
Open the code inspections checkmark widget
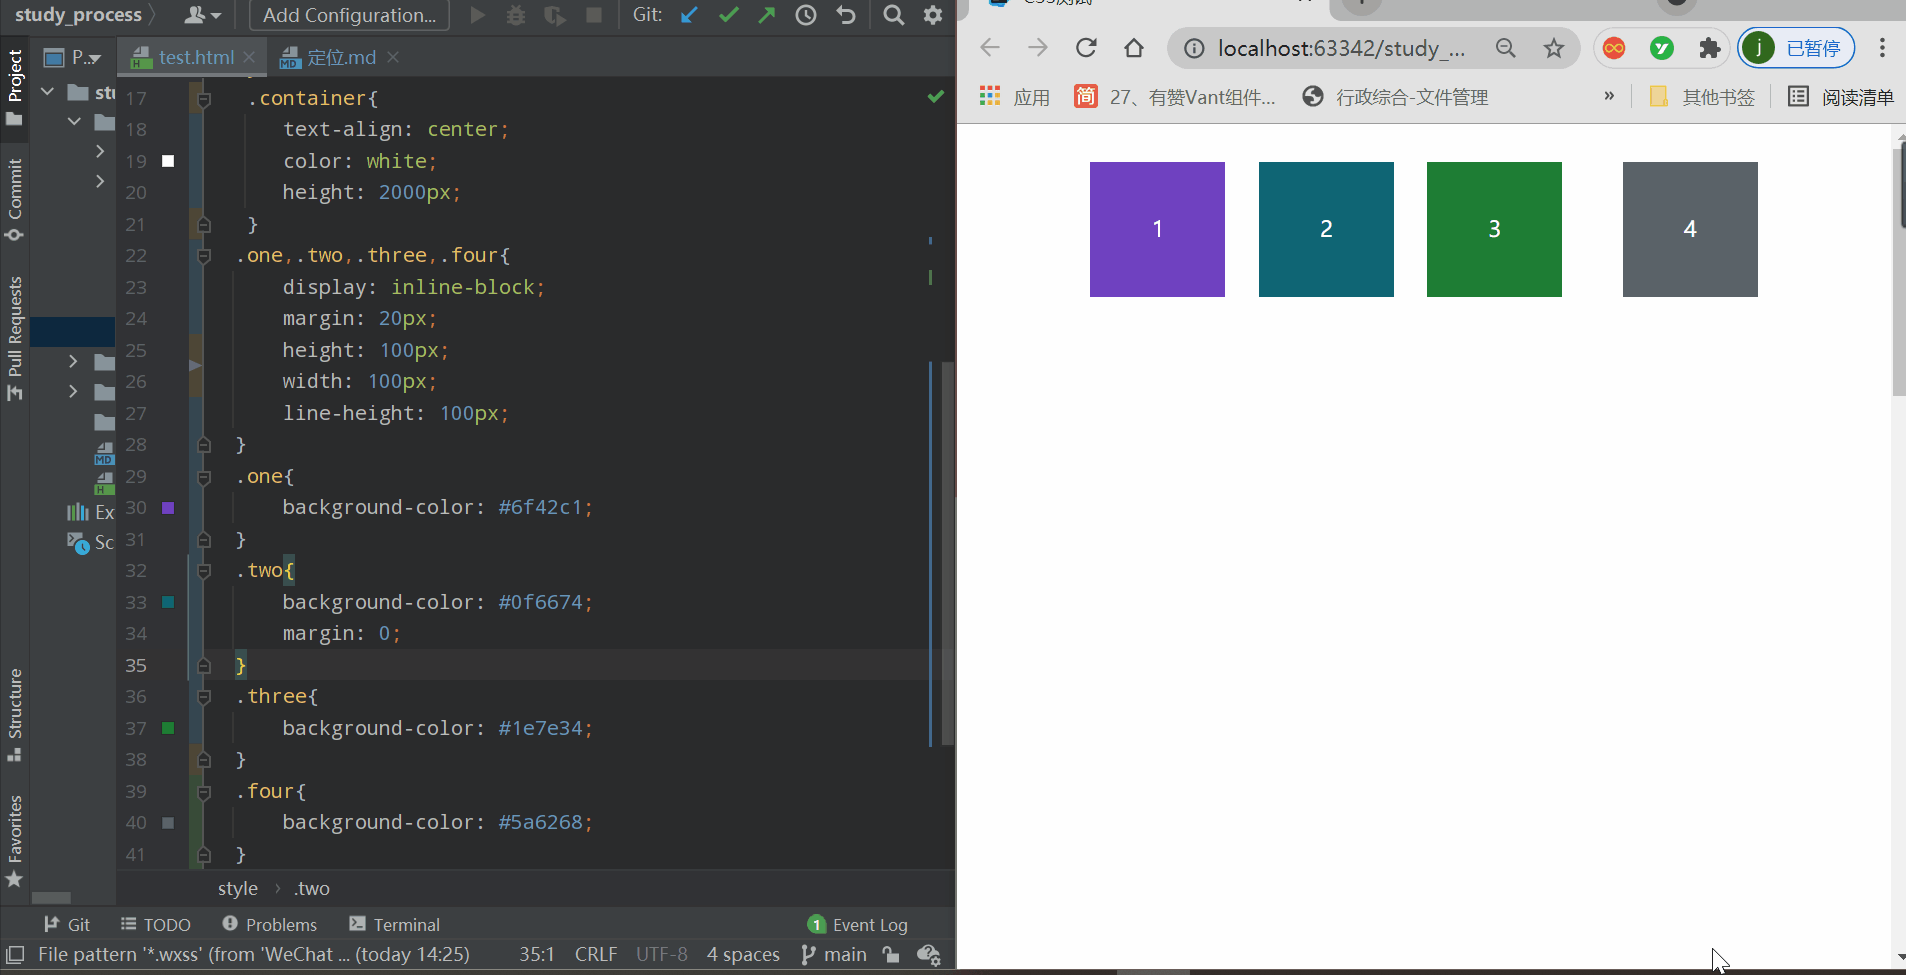936,96
